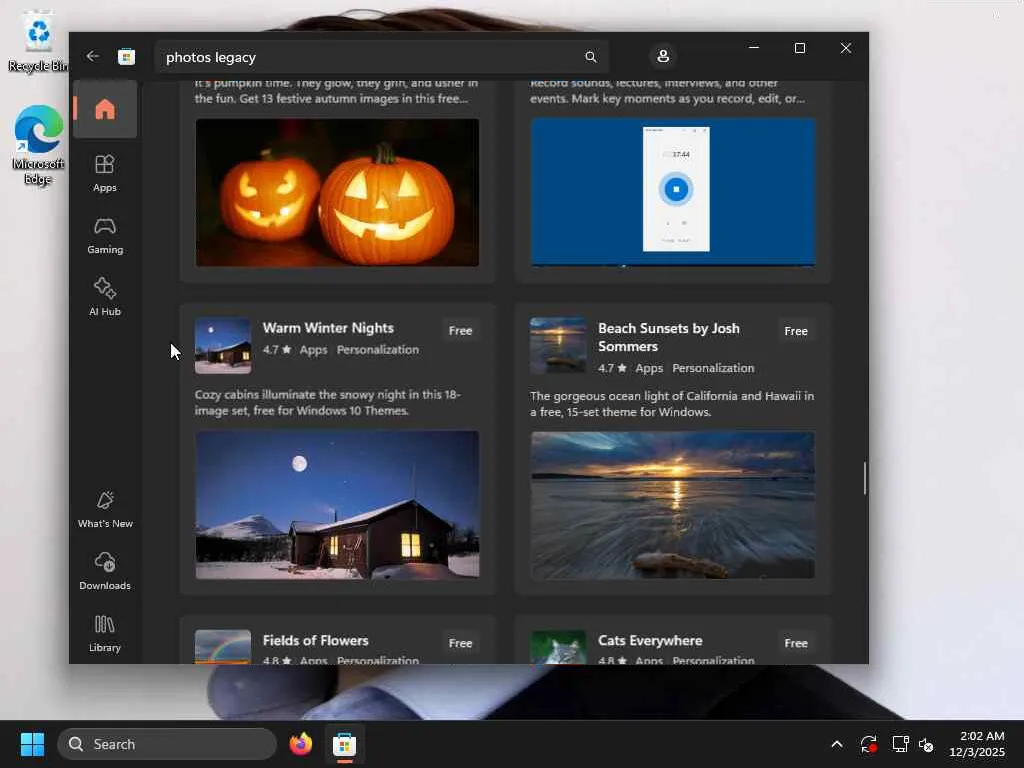Go back with the Store back arrow
The image size is (1024, 768).
tap(93, 57)
